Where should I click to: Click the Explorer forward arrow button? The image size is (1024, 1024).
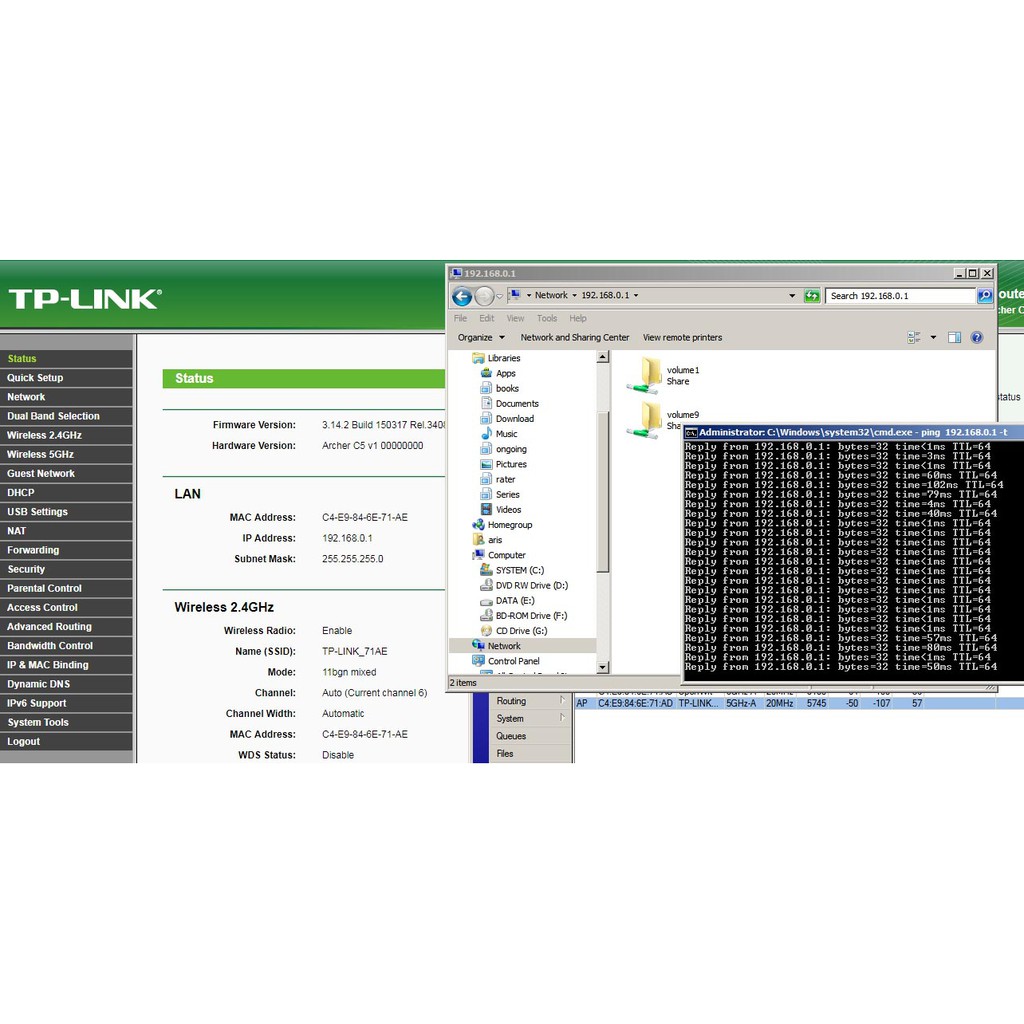[484, 296]
